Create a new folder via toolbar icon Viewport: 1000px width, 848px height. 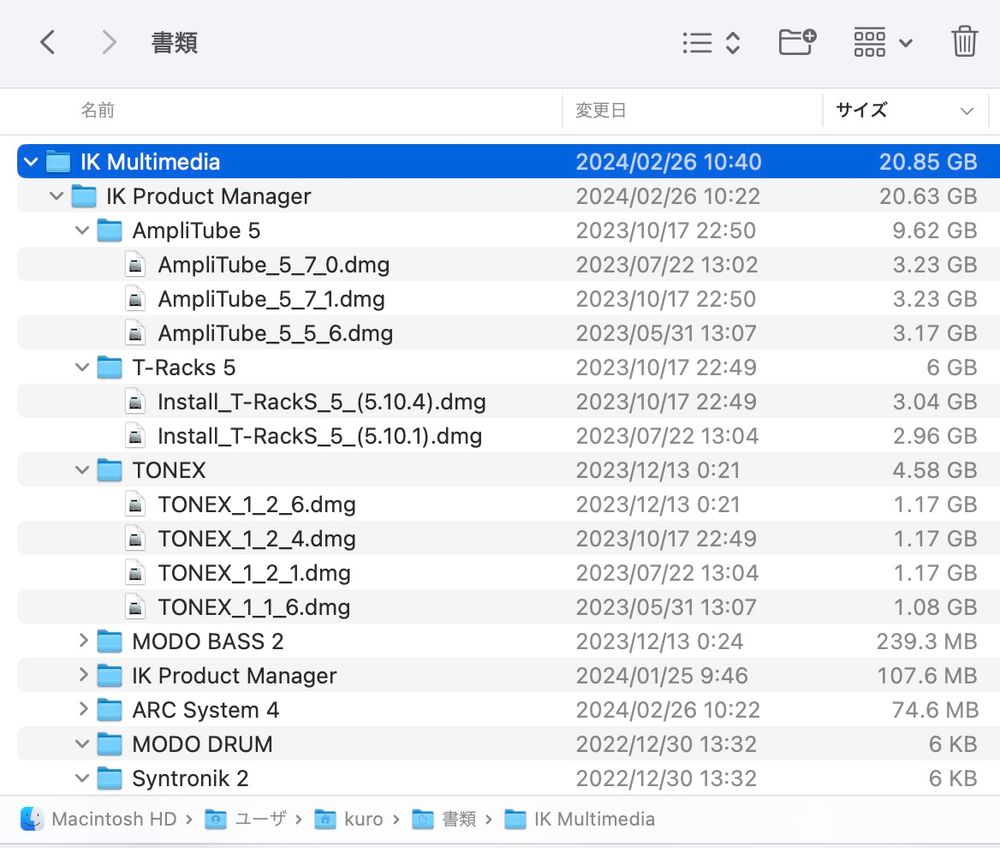(x=797, y=43)
